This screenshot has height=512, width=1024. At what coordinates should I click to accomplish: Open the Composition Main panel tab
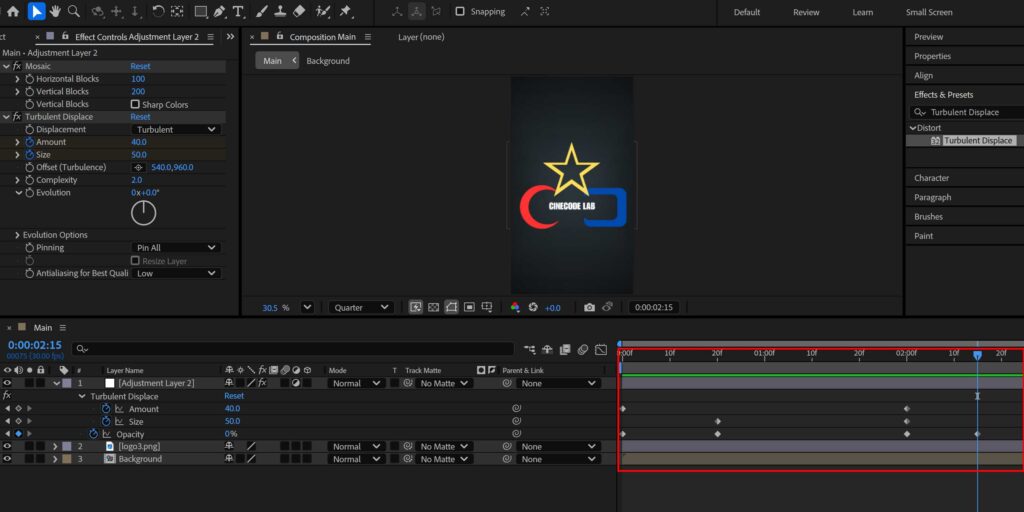323,37
